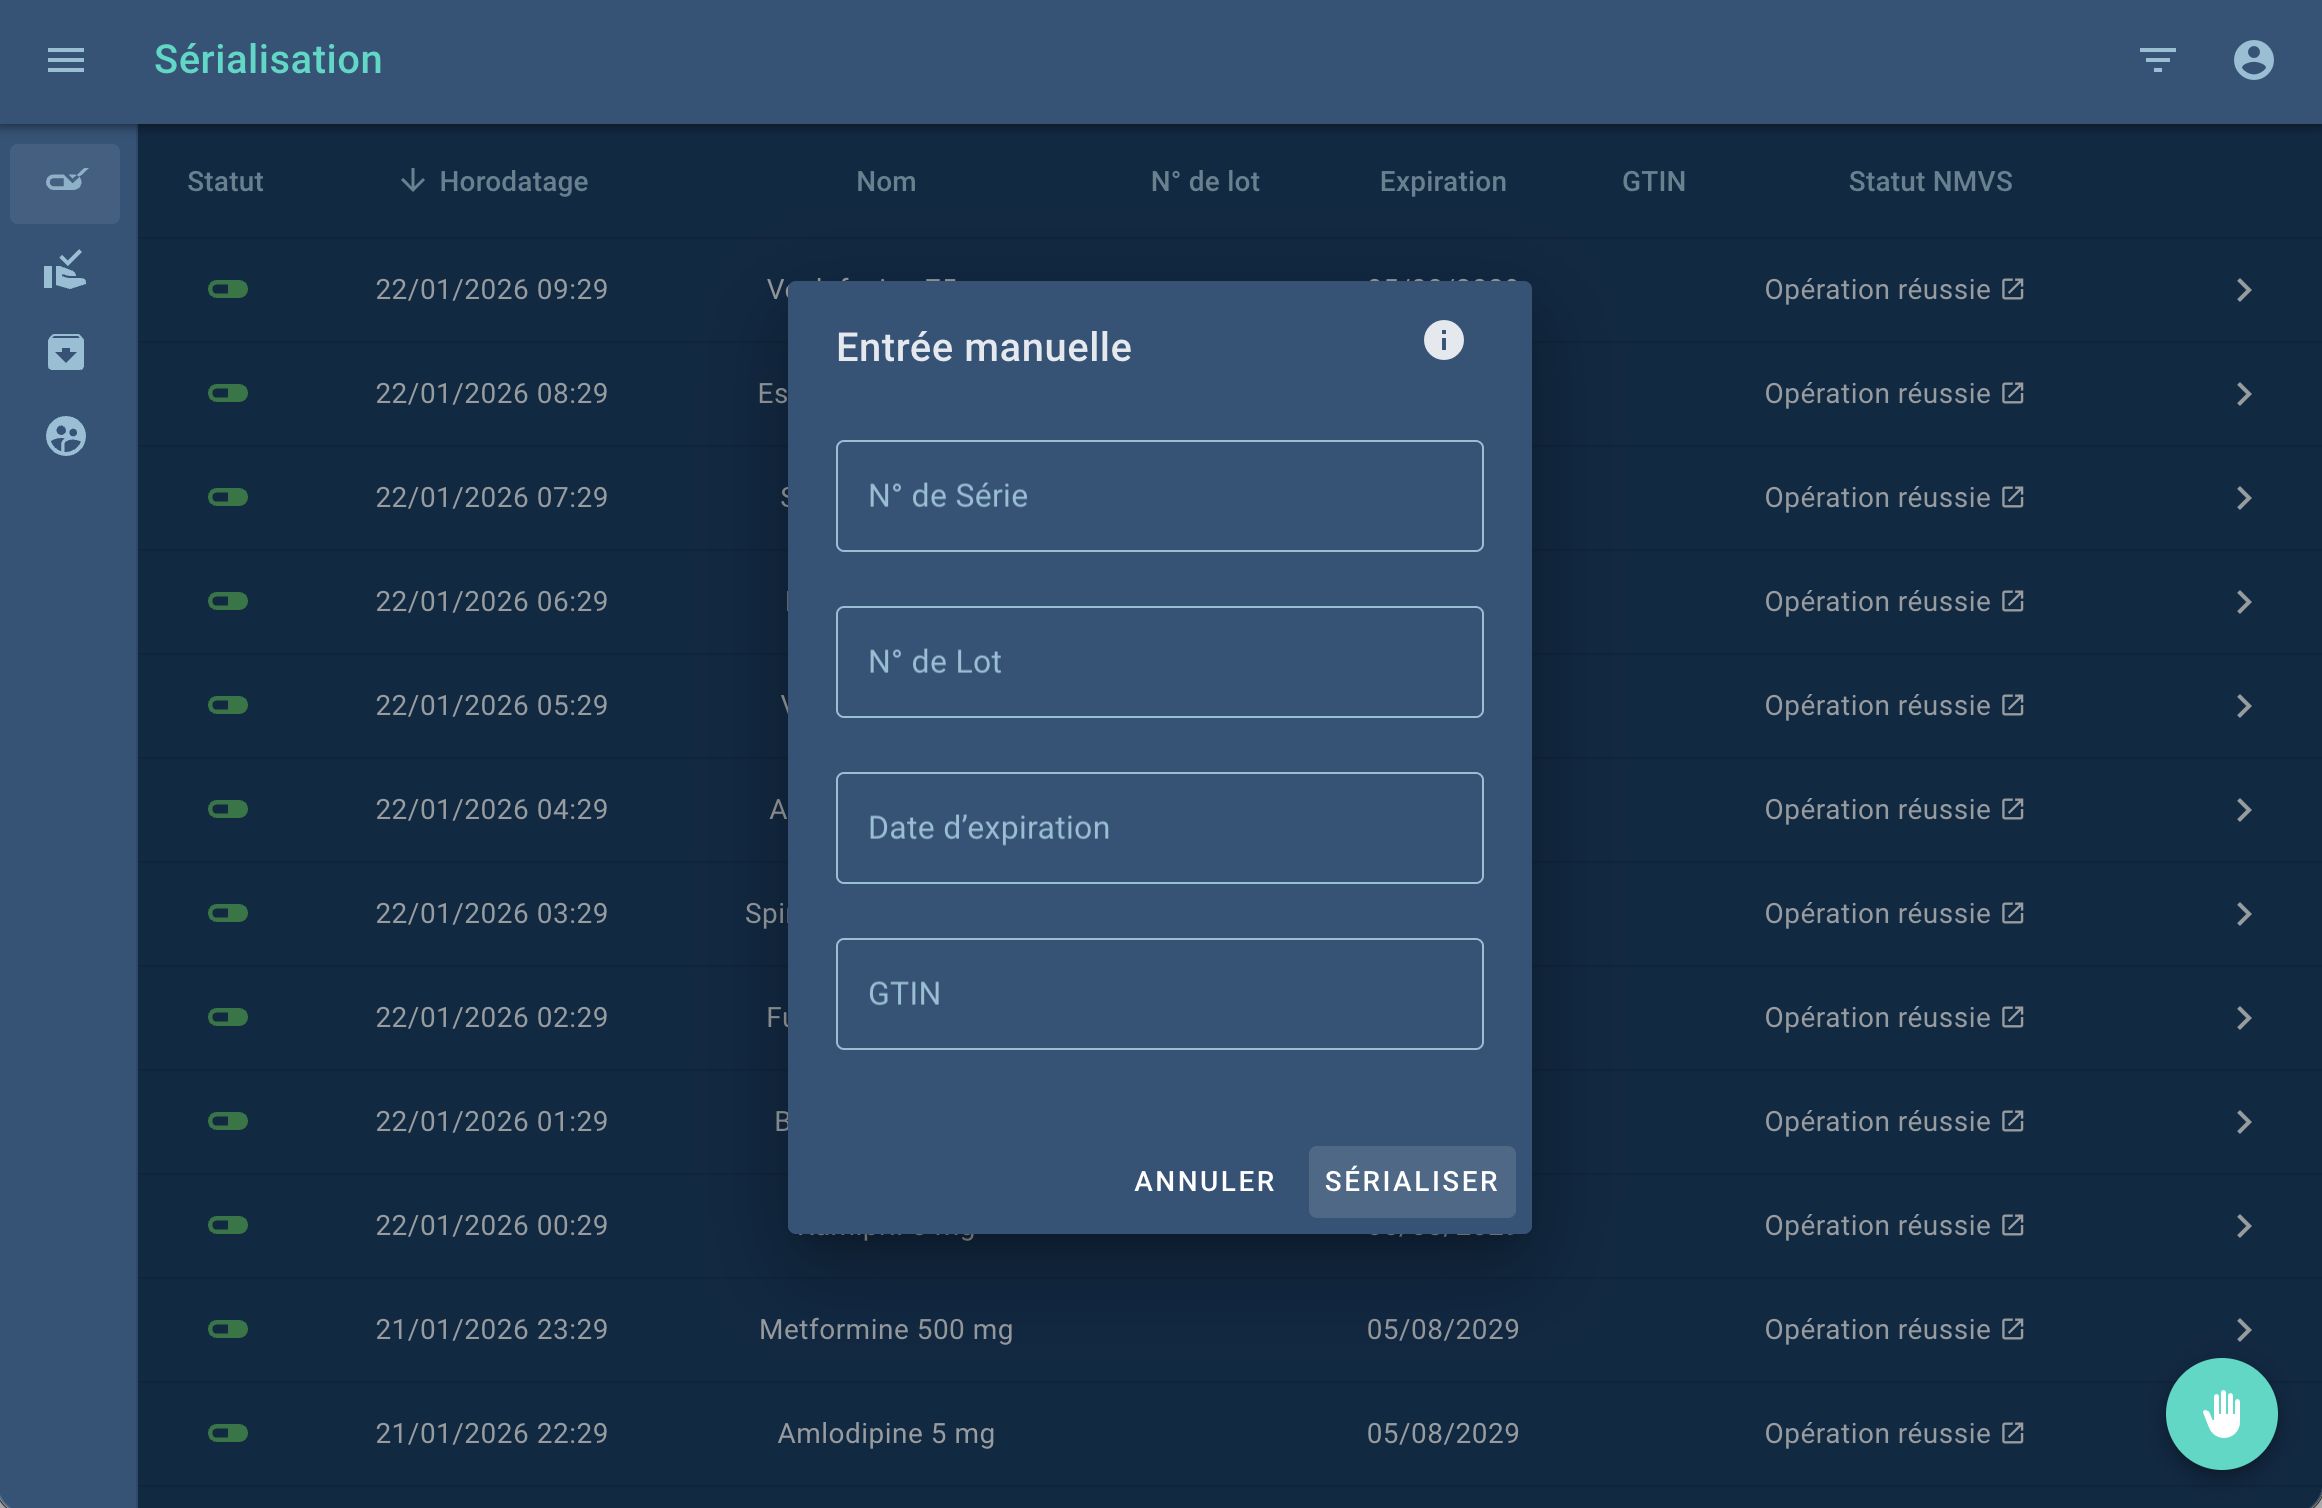Focus the N° de Série input field
Screen dimensions: 2322x1508
coord(1159,496)
